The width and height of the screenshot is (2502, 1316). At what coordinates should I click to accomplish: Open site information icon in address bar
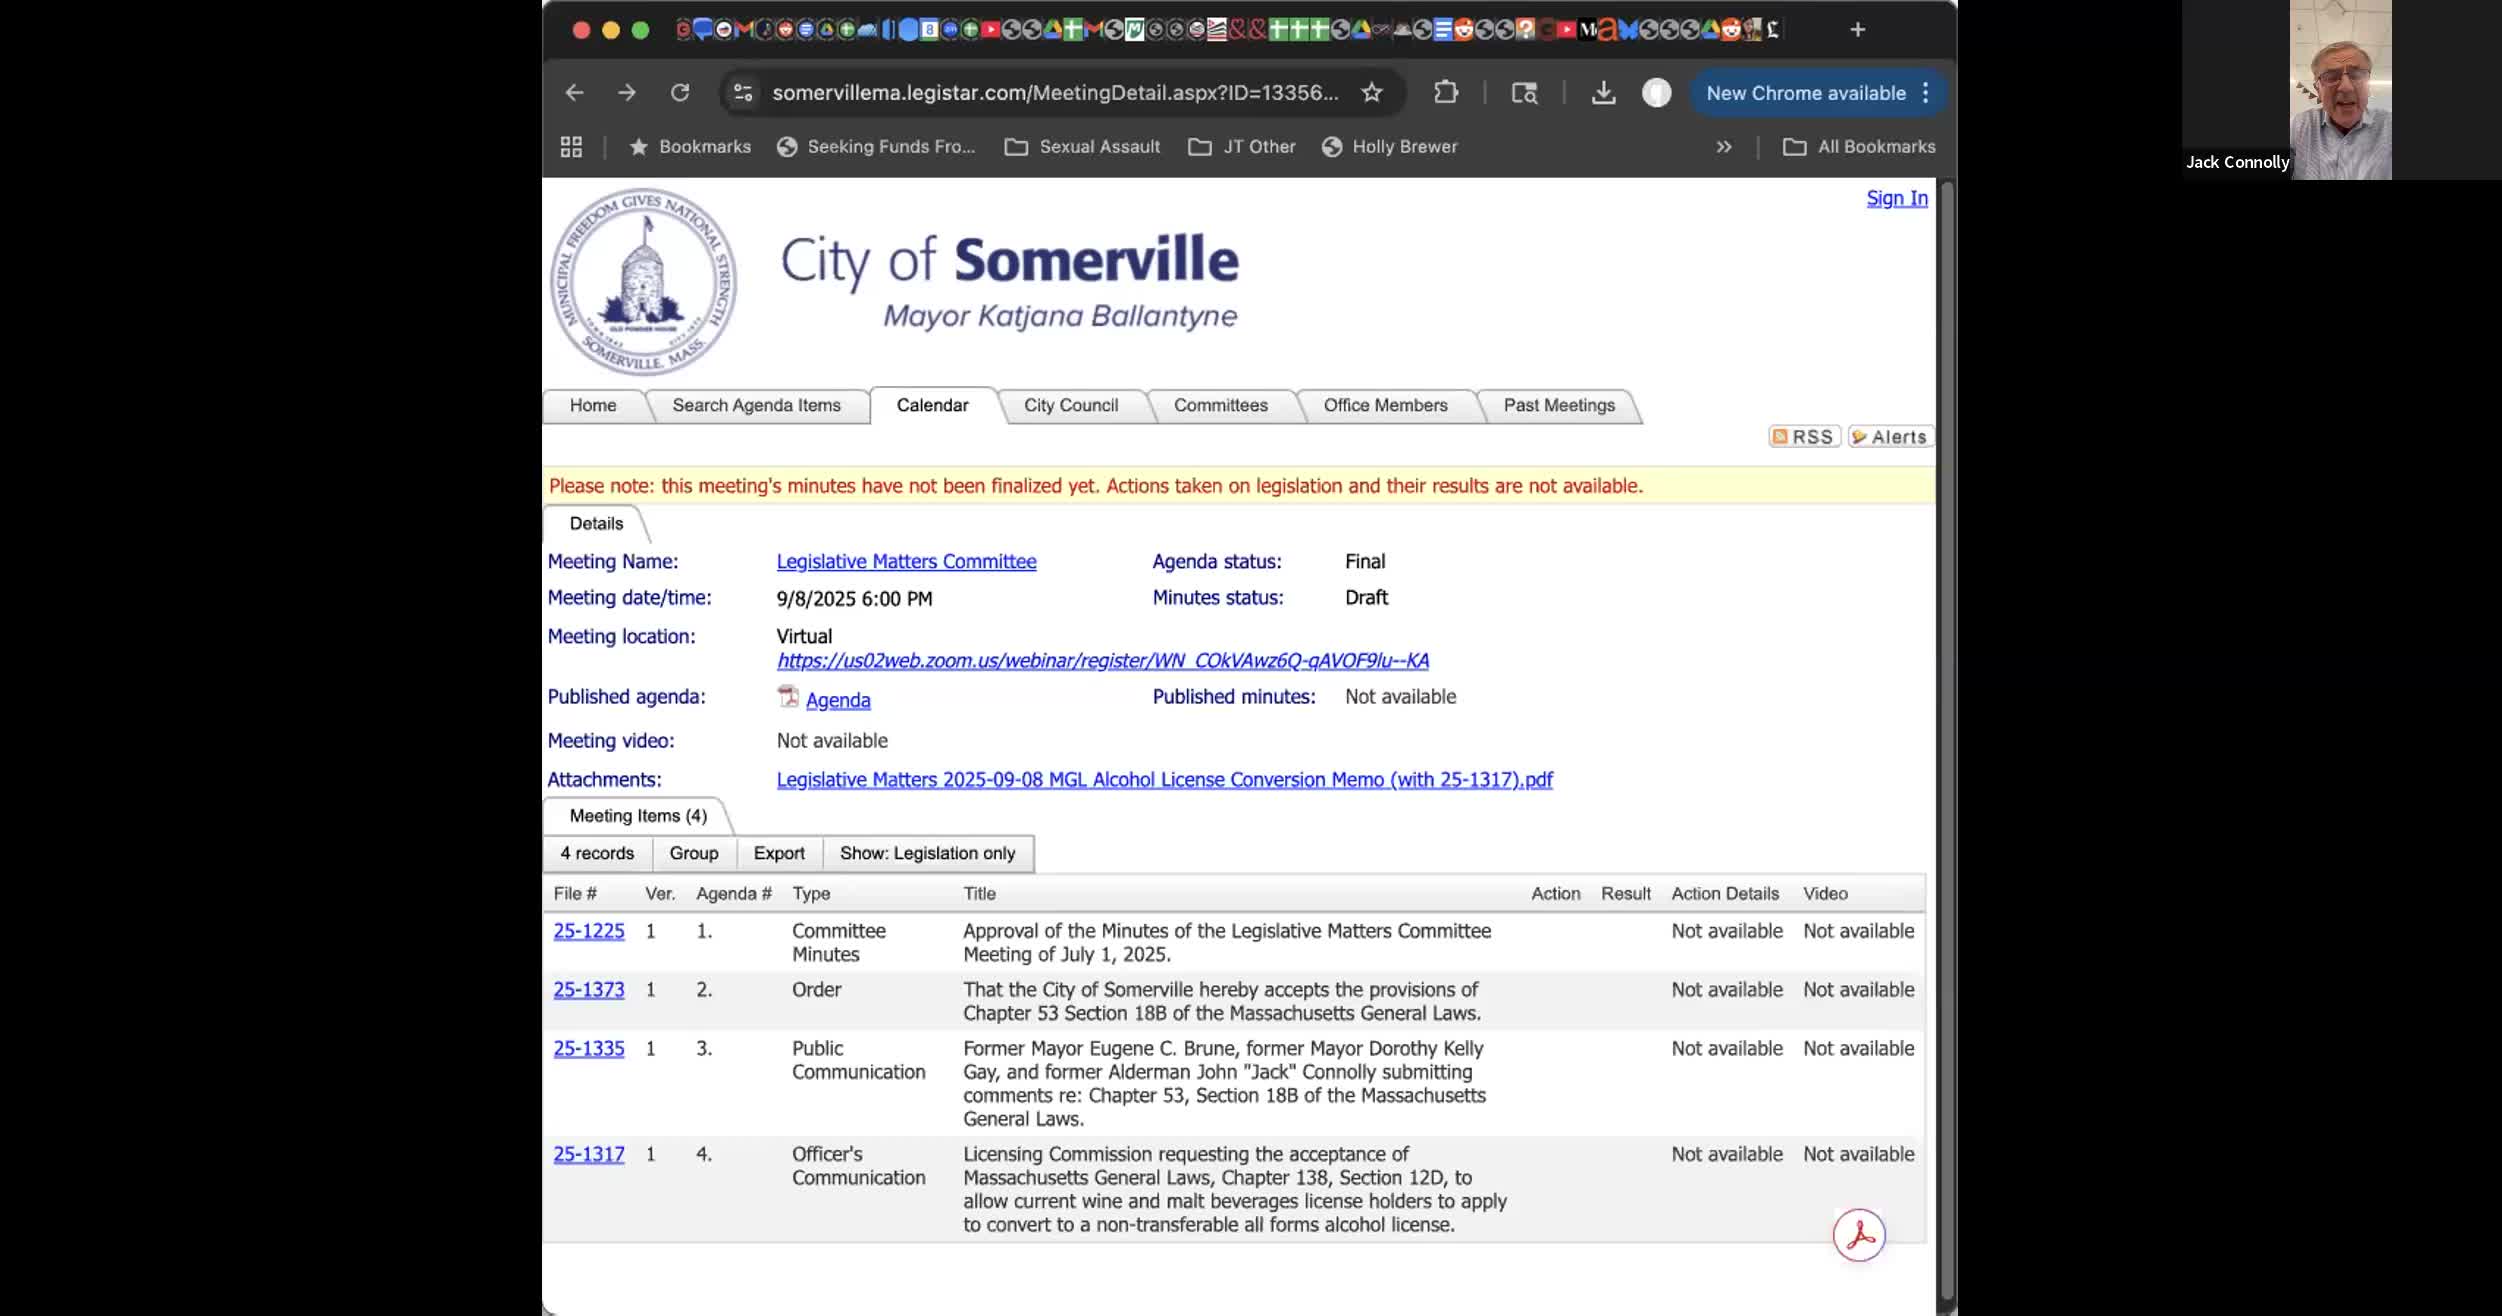pos(743,93)
